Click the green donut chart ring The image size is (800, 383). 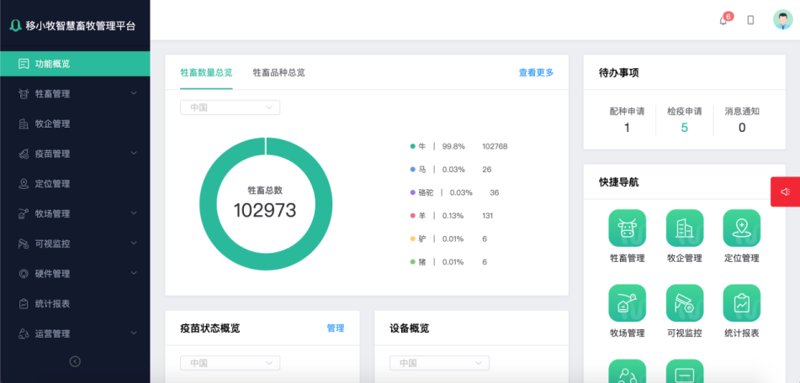[208, 204]
